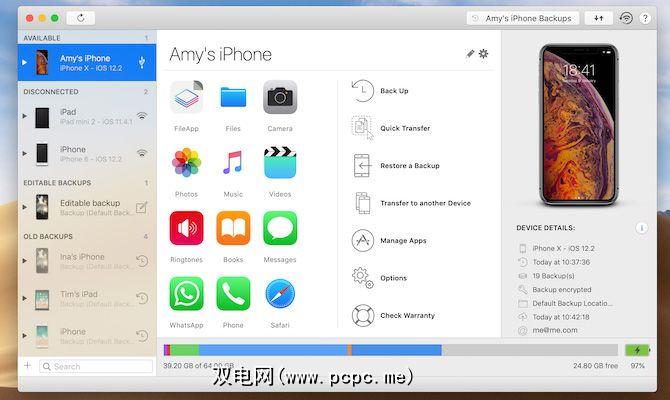Click '24.80 GB free' text
The width and height of the screenshot is (670, 400).
click(x=596, y=366)
